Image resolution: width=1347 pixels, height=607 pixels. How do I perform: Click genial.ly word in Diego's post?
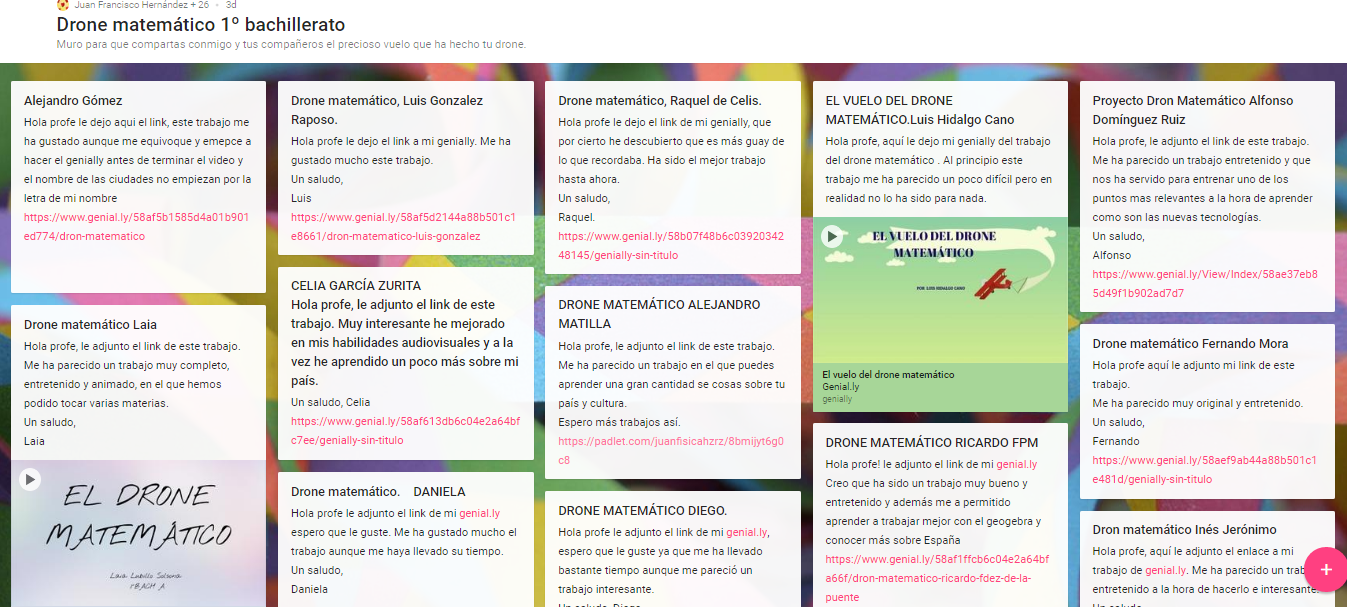coord(747,532)
